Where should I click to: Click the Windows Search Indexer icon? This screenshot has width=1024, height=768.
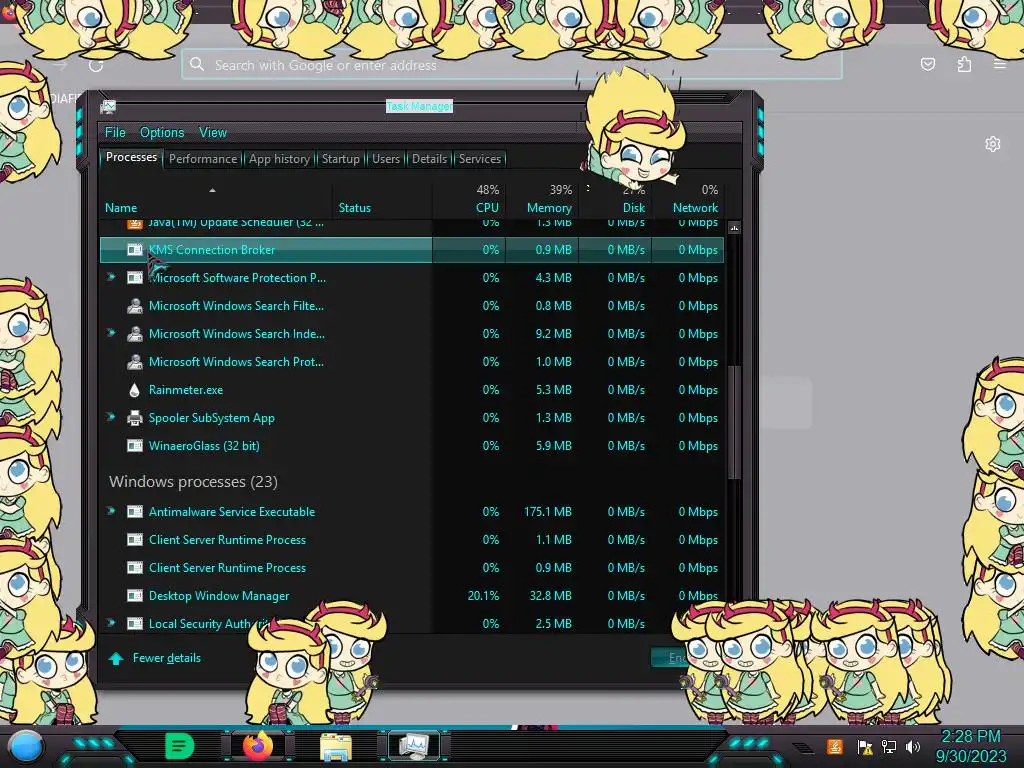tap(135, 334)
